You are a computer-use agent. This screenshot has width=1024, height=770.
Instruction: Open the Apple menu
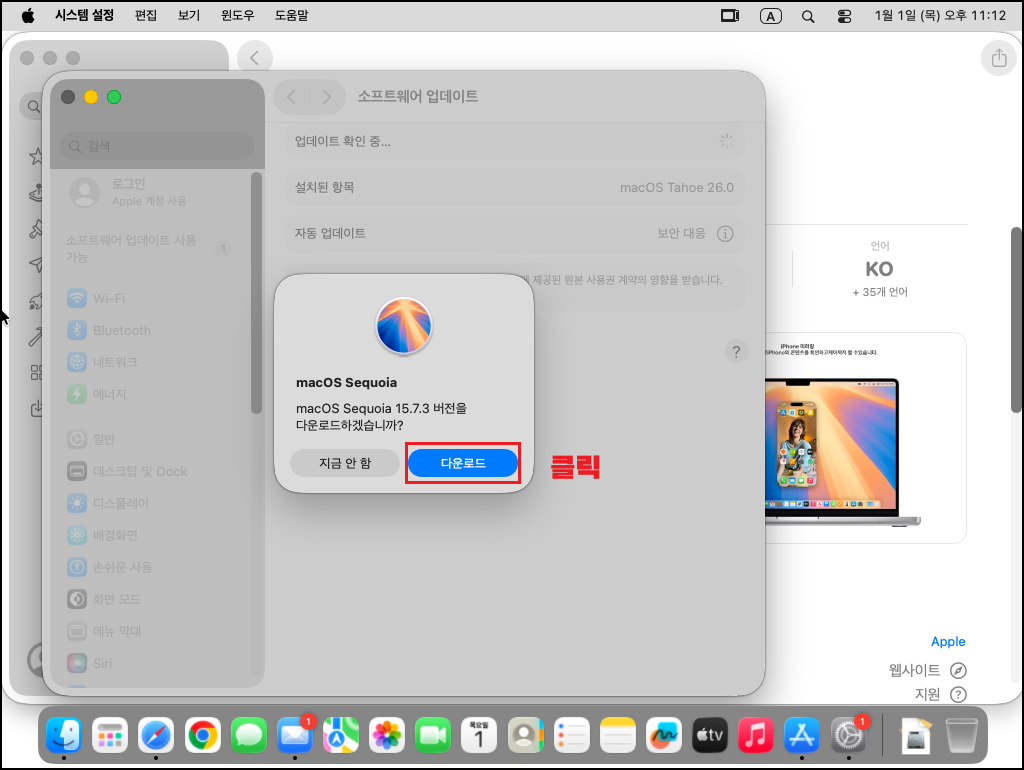(x=28, y=16)
